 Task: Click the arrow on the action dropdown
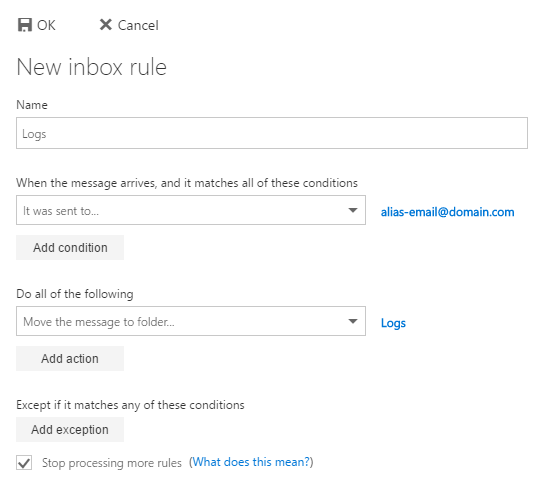353,321
